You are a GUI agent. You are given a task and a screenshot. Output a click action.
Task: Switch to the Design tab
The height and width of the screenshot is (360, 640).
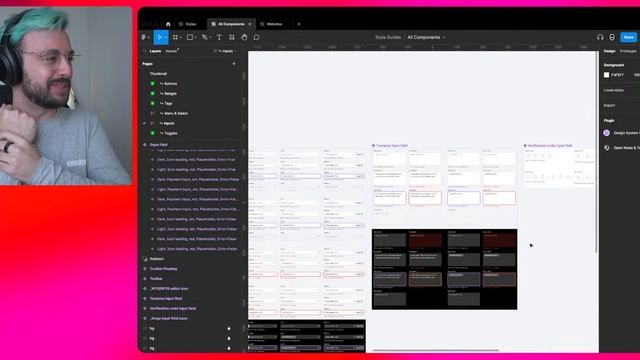tap(609, 51)
